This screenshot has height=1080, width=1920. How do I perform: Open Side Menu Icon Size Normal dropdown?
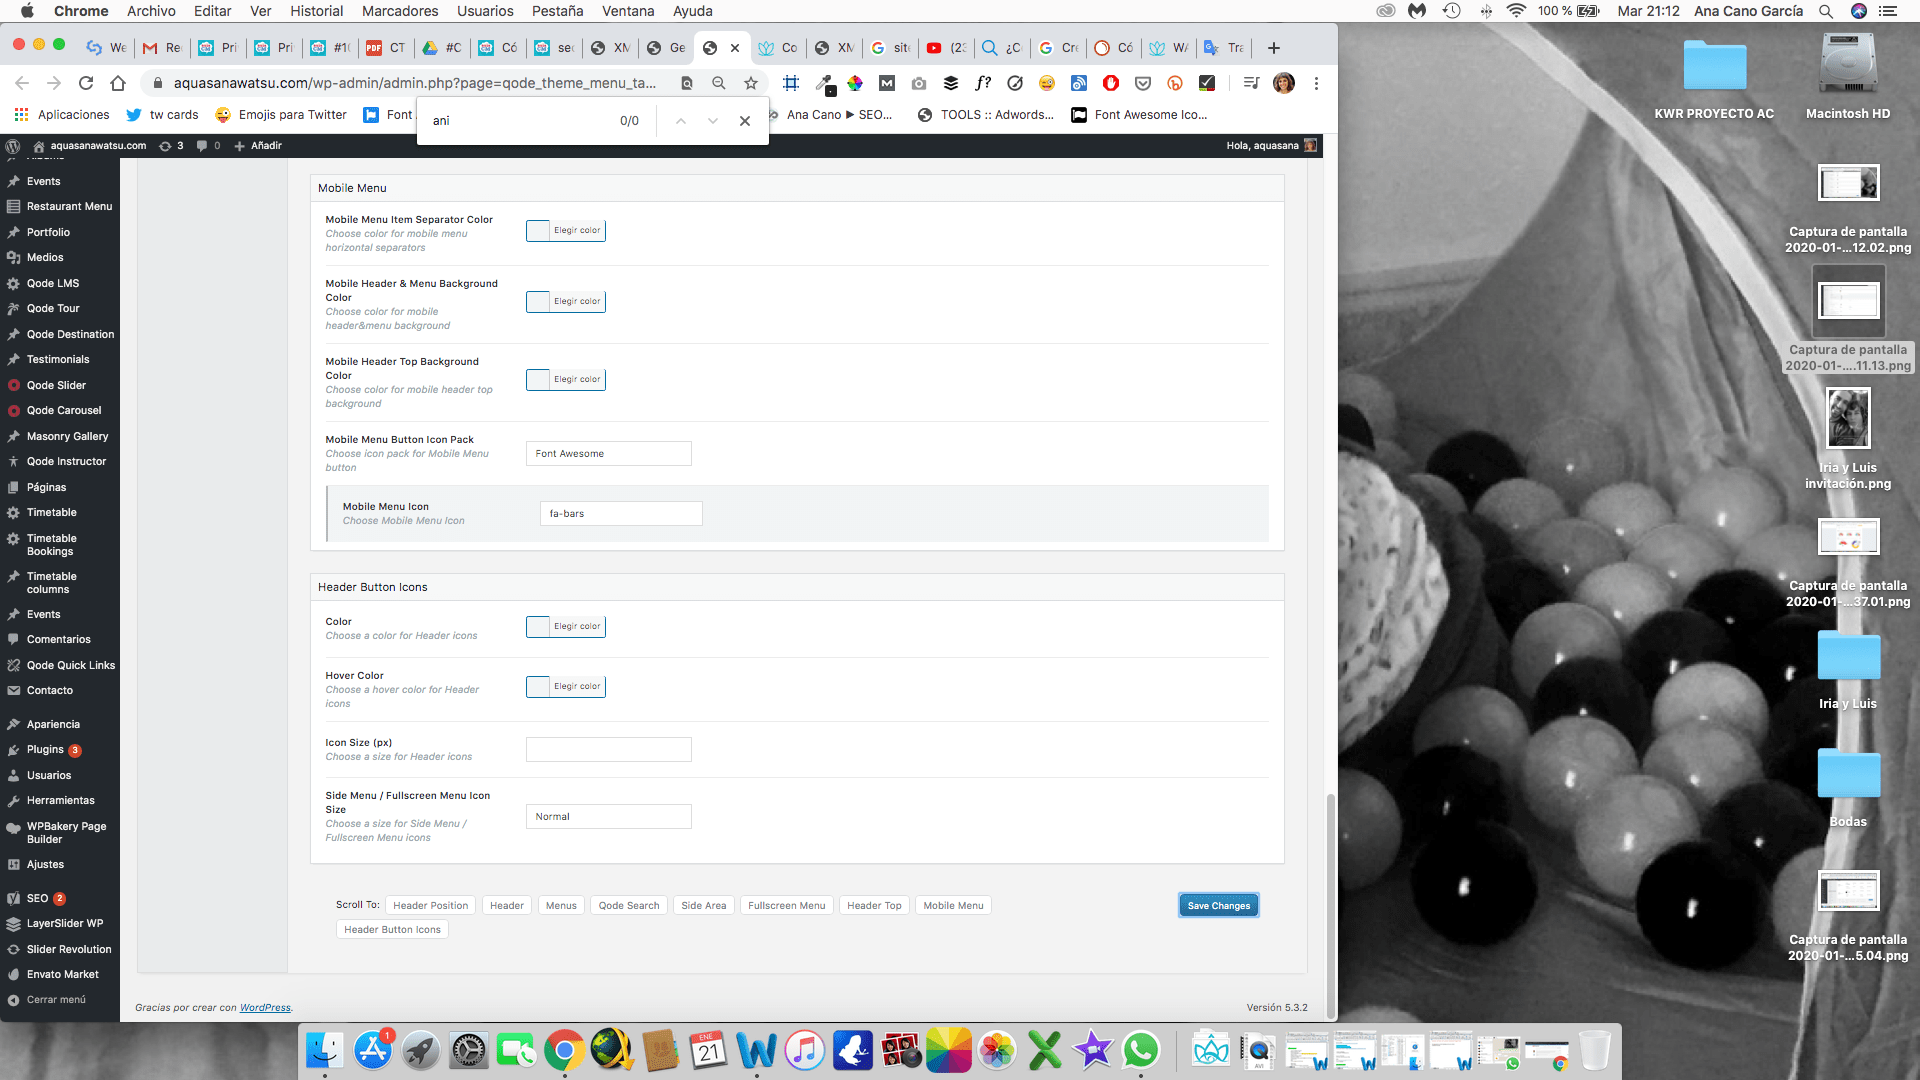(608, 817)
